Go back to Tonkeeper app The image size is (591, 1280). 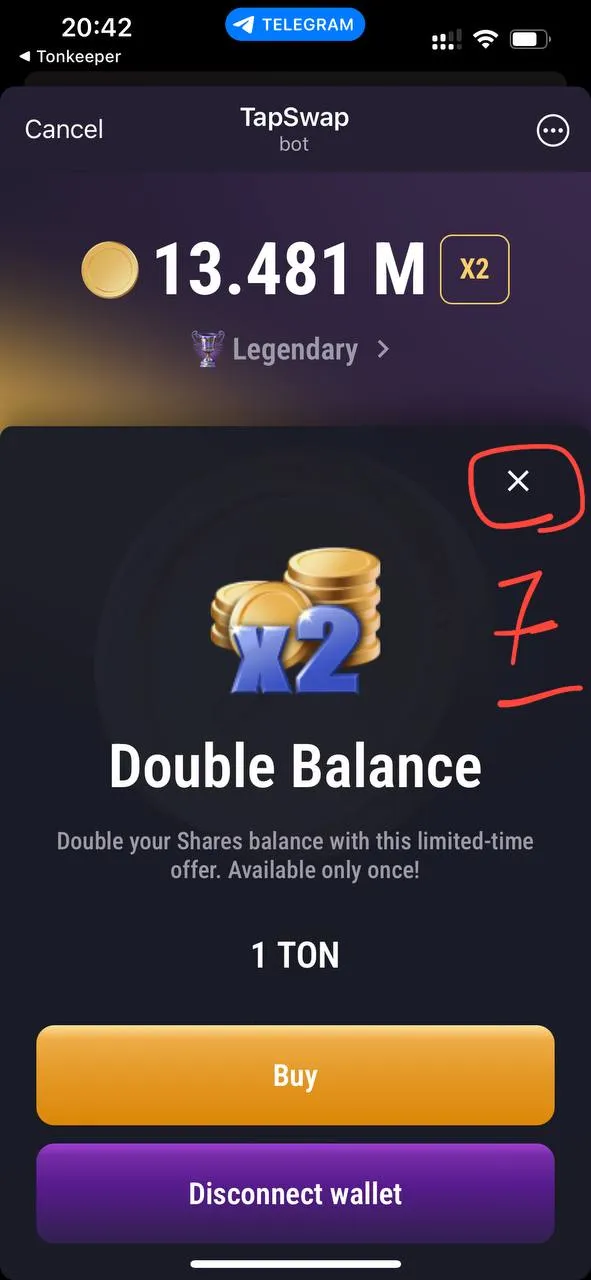coord(70,57)
